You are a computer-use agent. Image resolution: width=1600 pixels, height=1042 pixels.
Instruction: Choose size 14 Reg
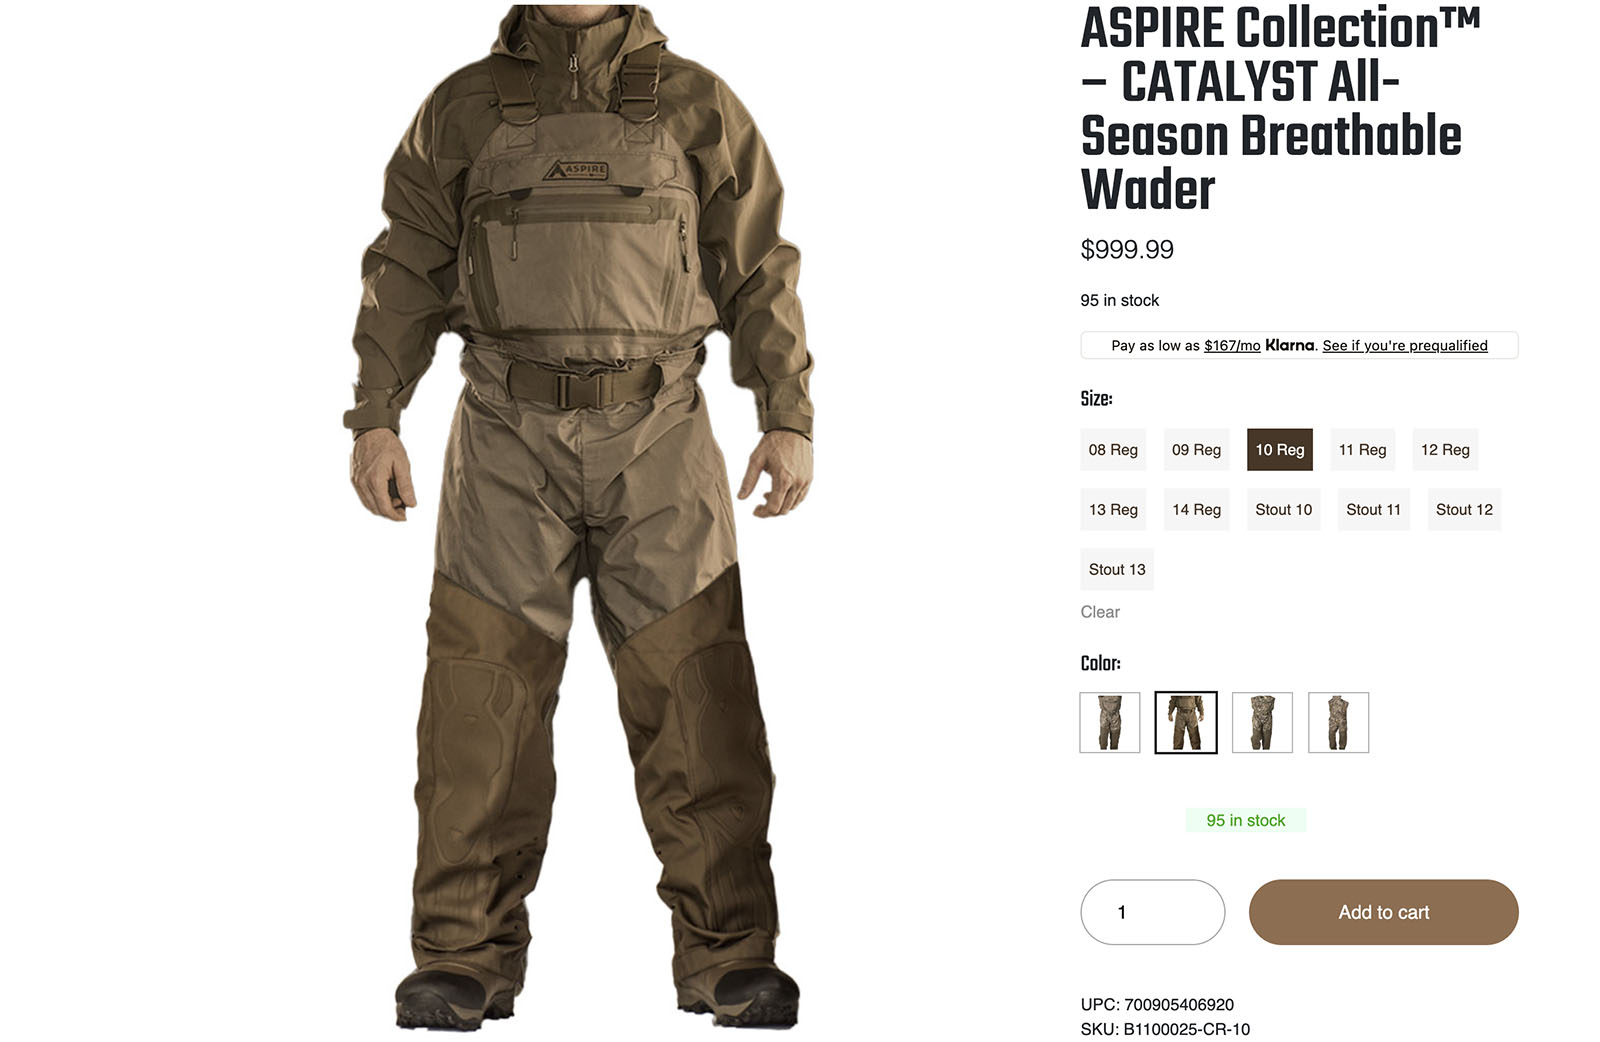1196,510
